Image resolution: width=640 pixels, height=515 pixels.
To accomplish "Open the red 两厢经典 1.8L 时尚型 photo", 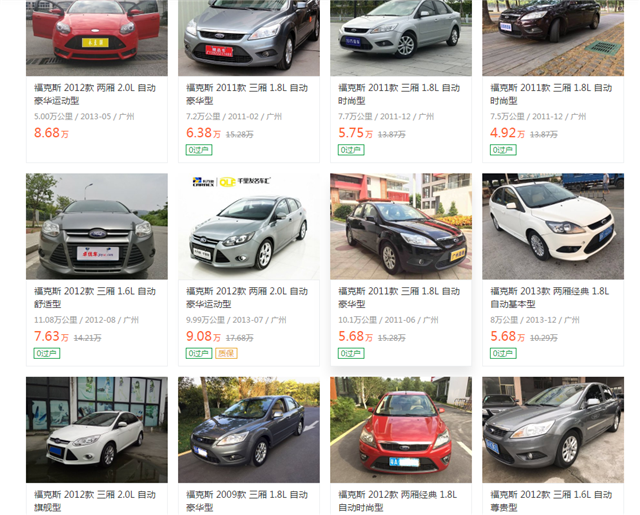I will (401, 430).
